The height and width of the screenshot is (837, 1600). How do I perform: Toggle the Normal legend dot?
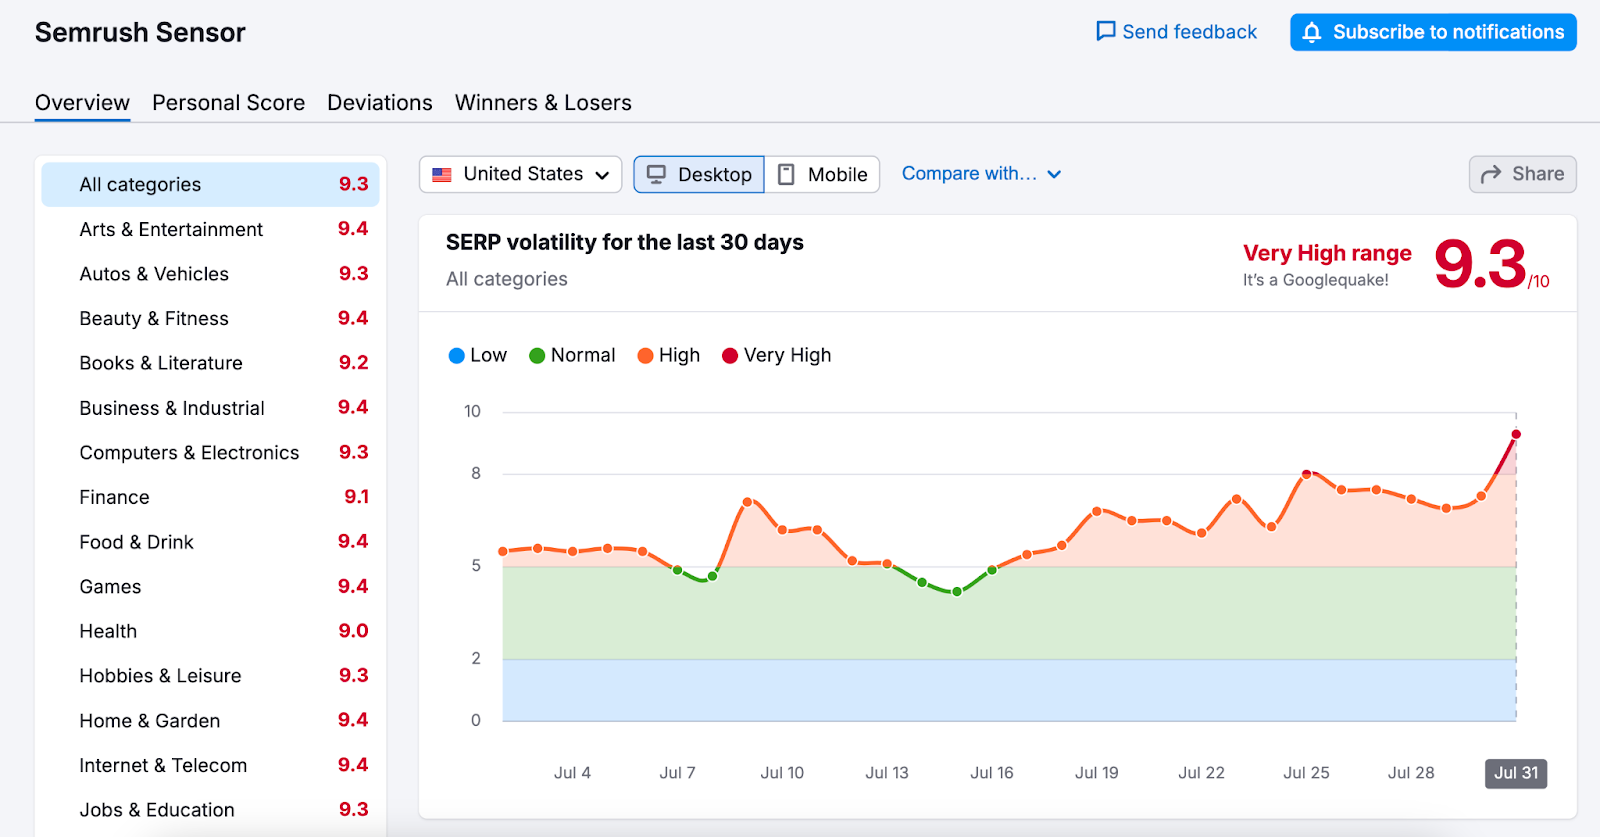[537, 356]
